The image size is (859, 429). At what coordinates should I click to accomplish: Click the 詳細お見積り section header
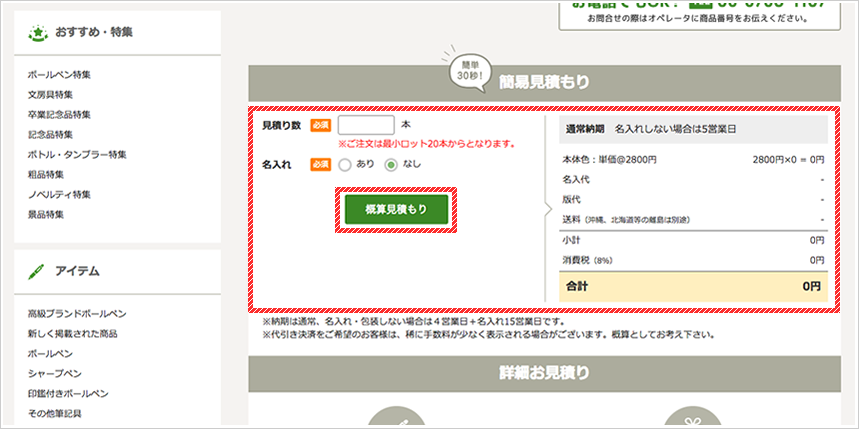pos(544,373)
